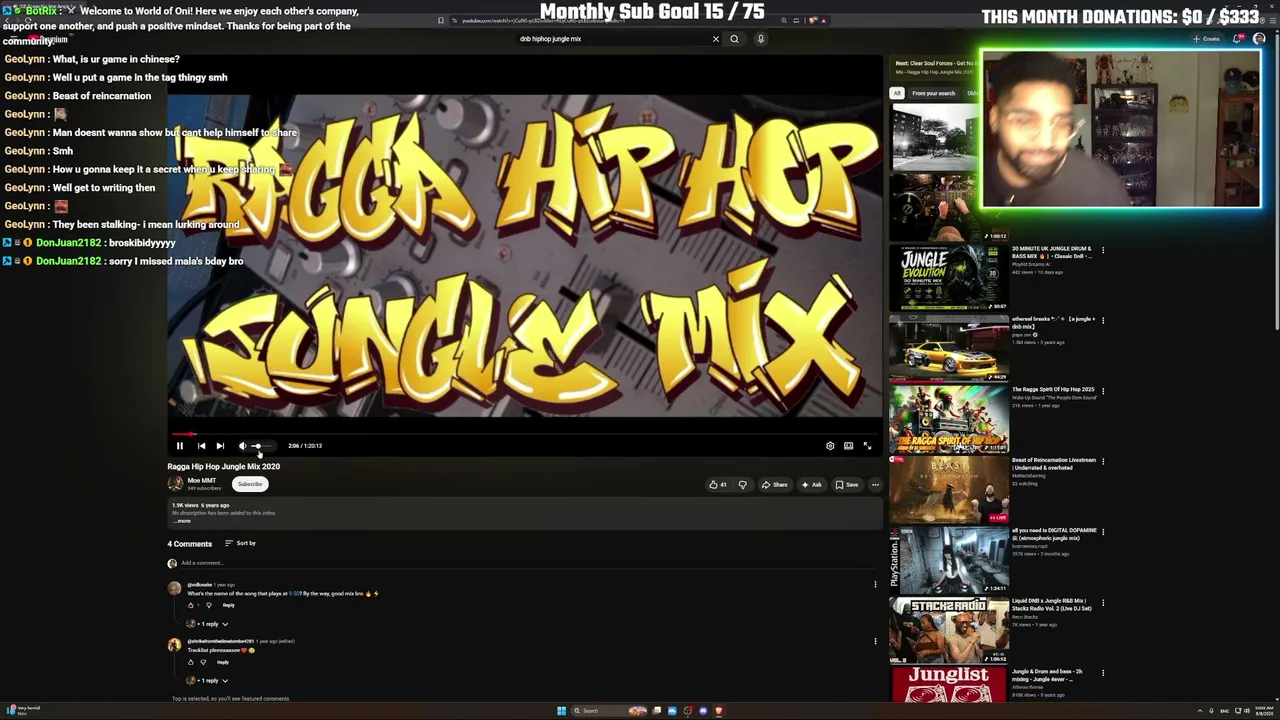Open options menu for the song name comment
The image size is (1280, 720).
tap(875, 585)
